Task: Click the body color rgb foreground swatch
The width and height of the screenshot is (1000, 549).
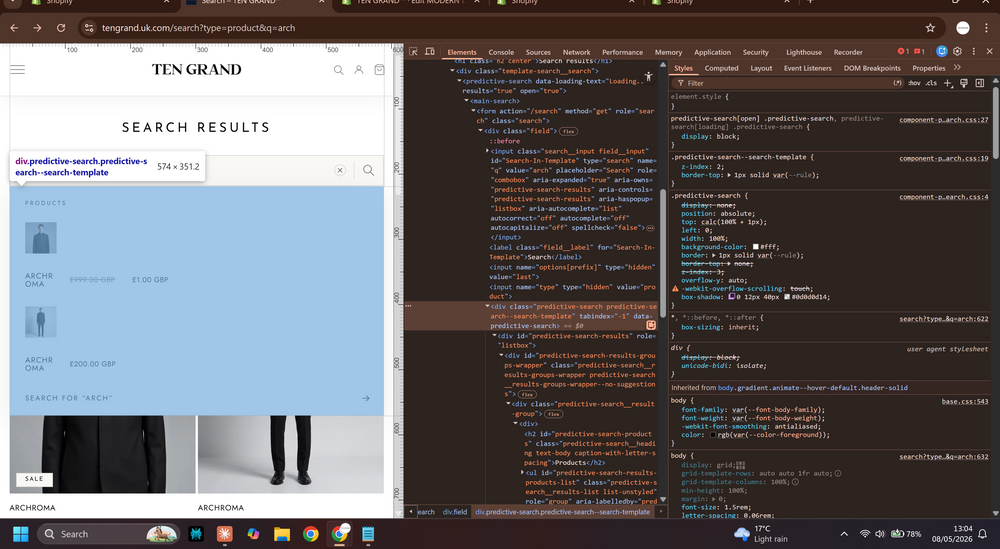Action: [x=712, y=435]
